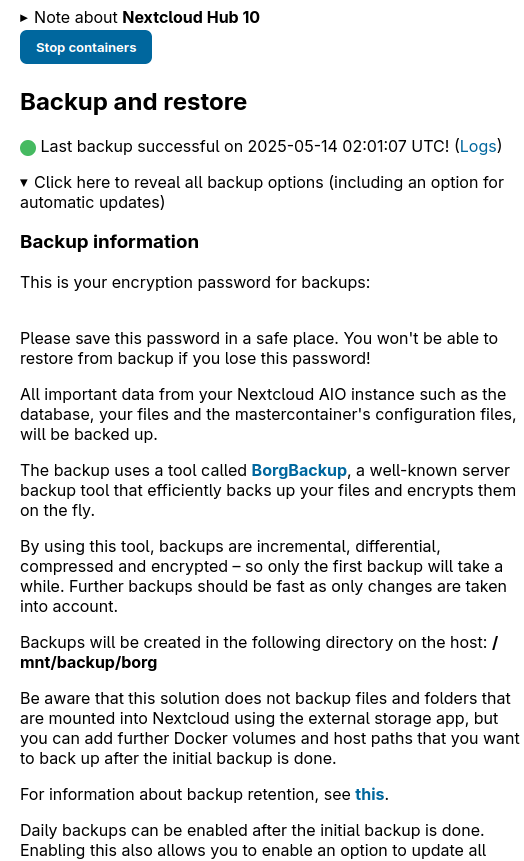Click the external storage app warning paragraph

coord(270,728)
